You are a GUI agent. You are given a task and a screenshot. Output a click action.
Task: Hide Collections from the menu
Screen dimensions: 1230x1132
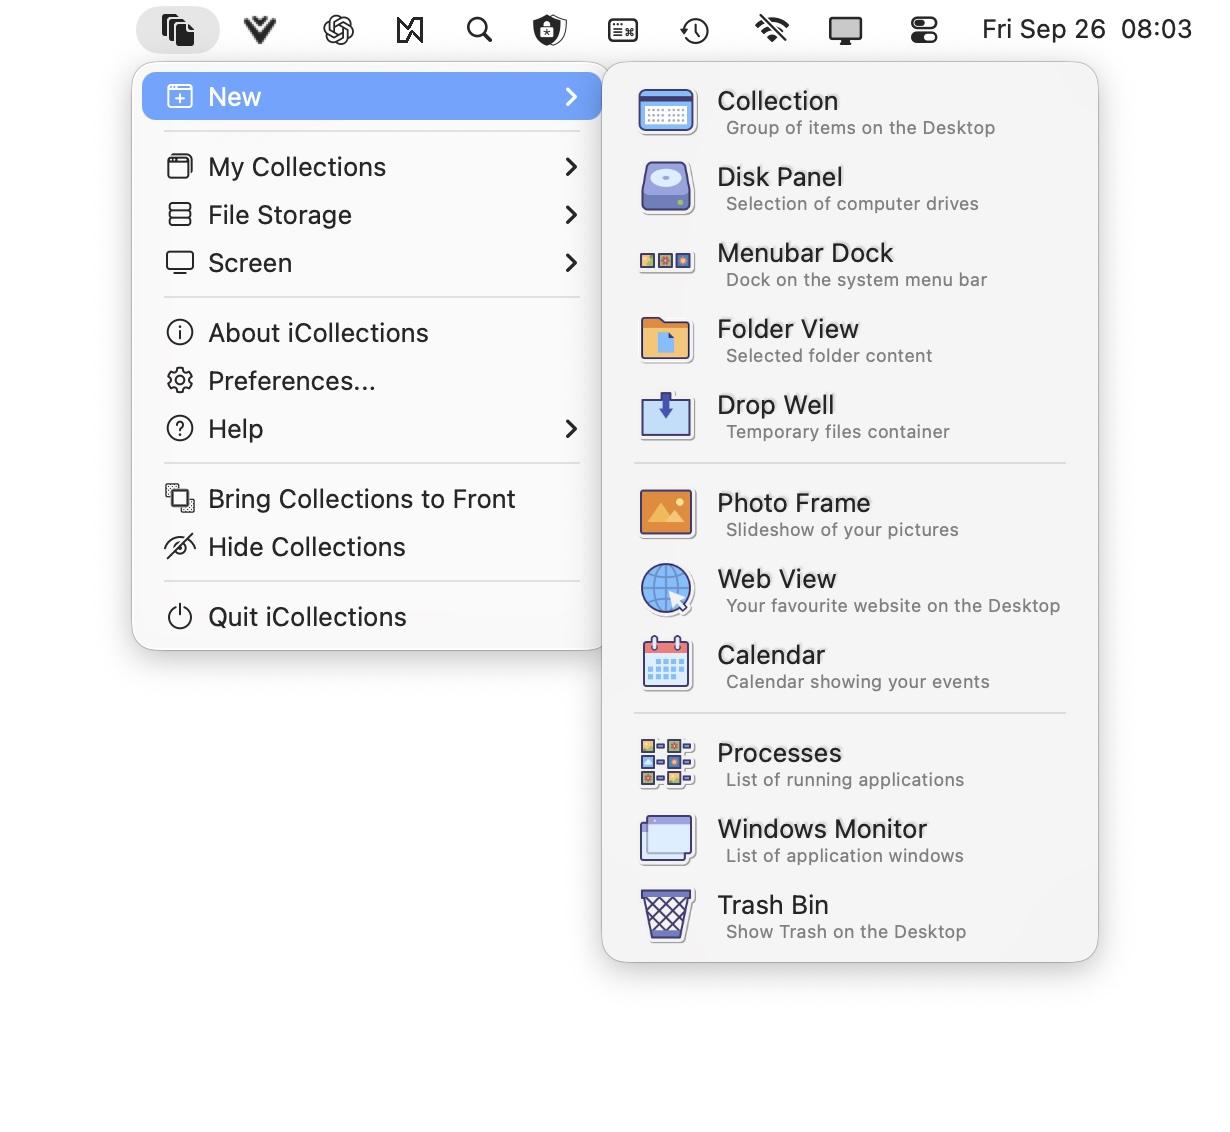pyautogui.click(x=306, y=547)
